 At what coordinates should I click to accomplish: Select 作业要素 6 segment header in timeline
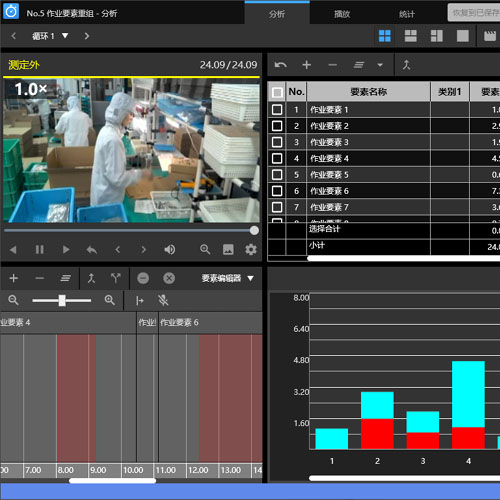[x=210, y=322]
